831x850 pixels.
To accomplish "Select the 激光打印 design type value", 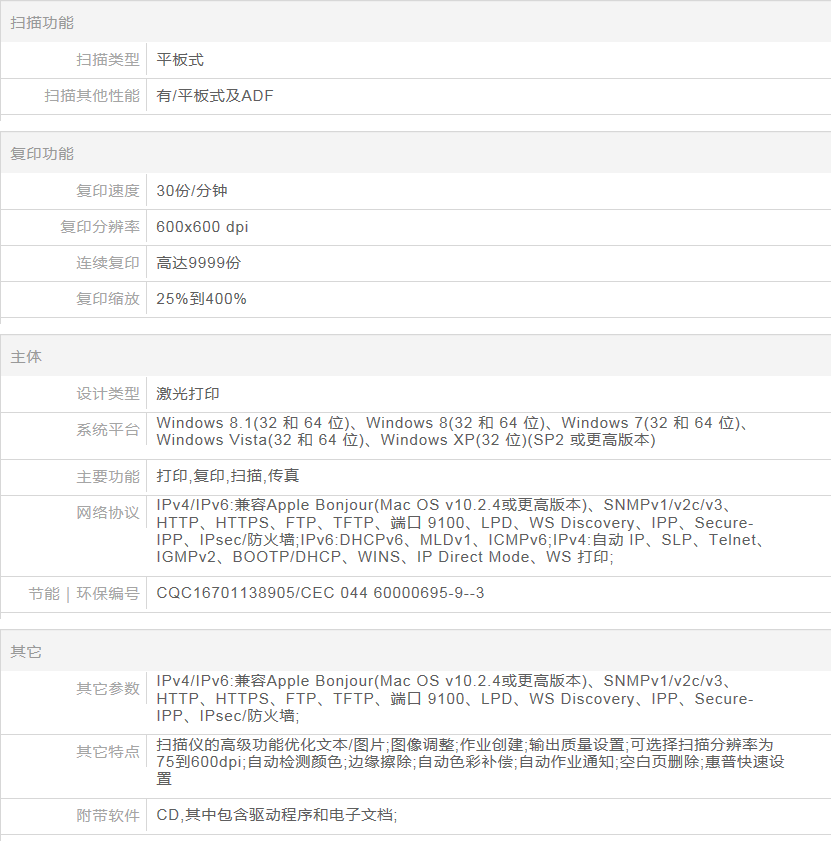I will 188,394.
